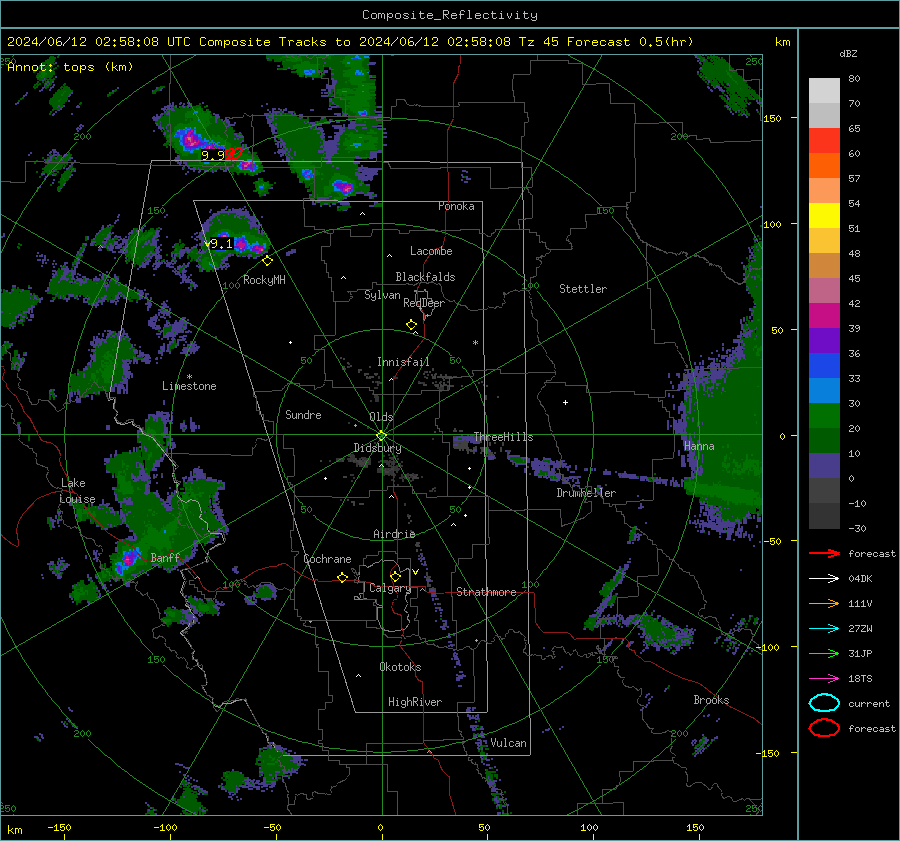The height and width of the screenshot is (841, 900).
Task: Click yellow diamond marker below Cochrane
Action: click(343, 577)
